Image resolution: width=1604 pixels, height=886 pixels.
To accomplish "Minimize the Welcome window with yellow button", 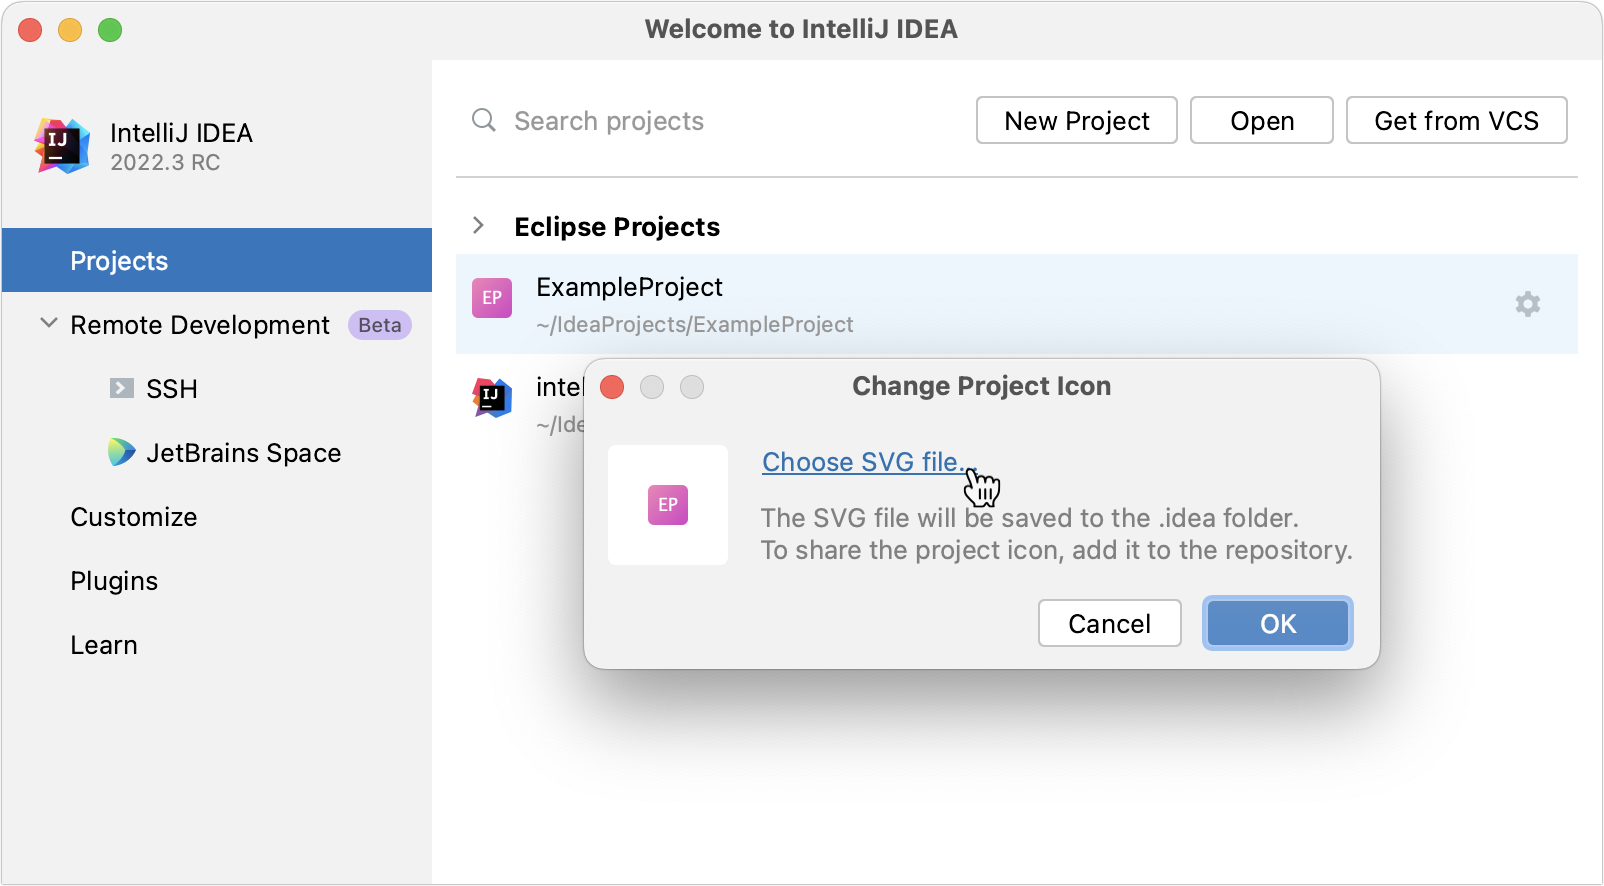I will click(70, 30).
